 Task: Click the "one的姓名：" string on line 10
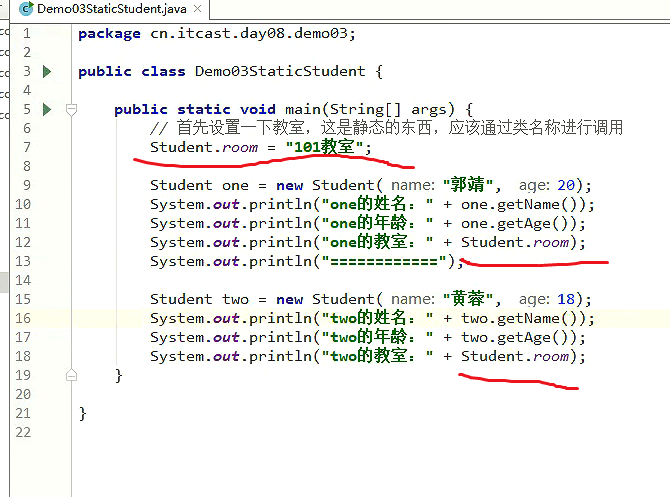coord(377,204)
